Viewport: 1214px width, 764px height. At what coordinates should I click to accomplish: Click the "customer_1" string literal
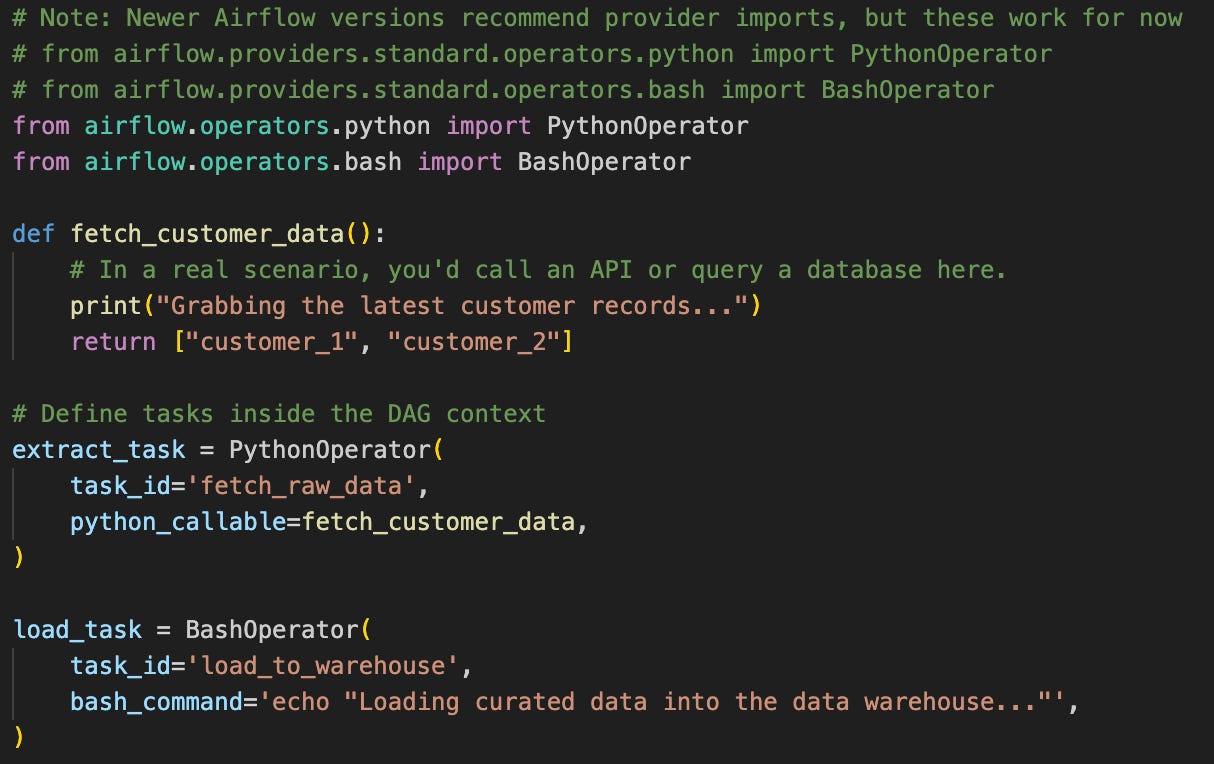(x=273, y=342)
